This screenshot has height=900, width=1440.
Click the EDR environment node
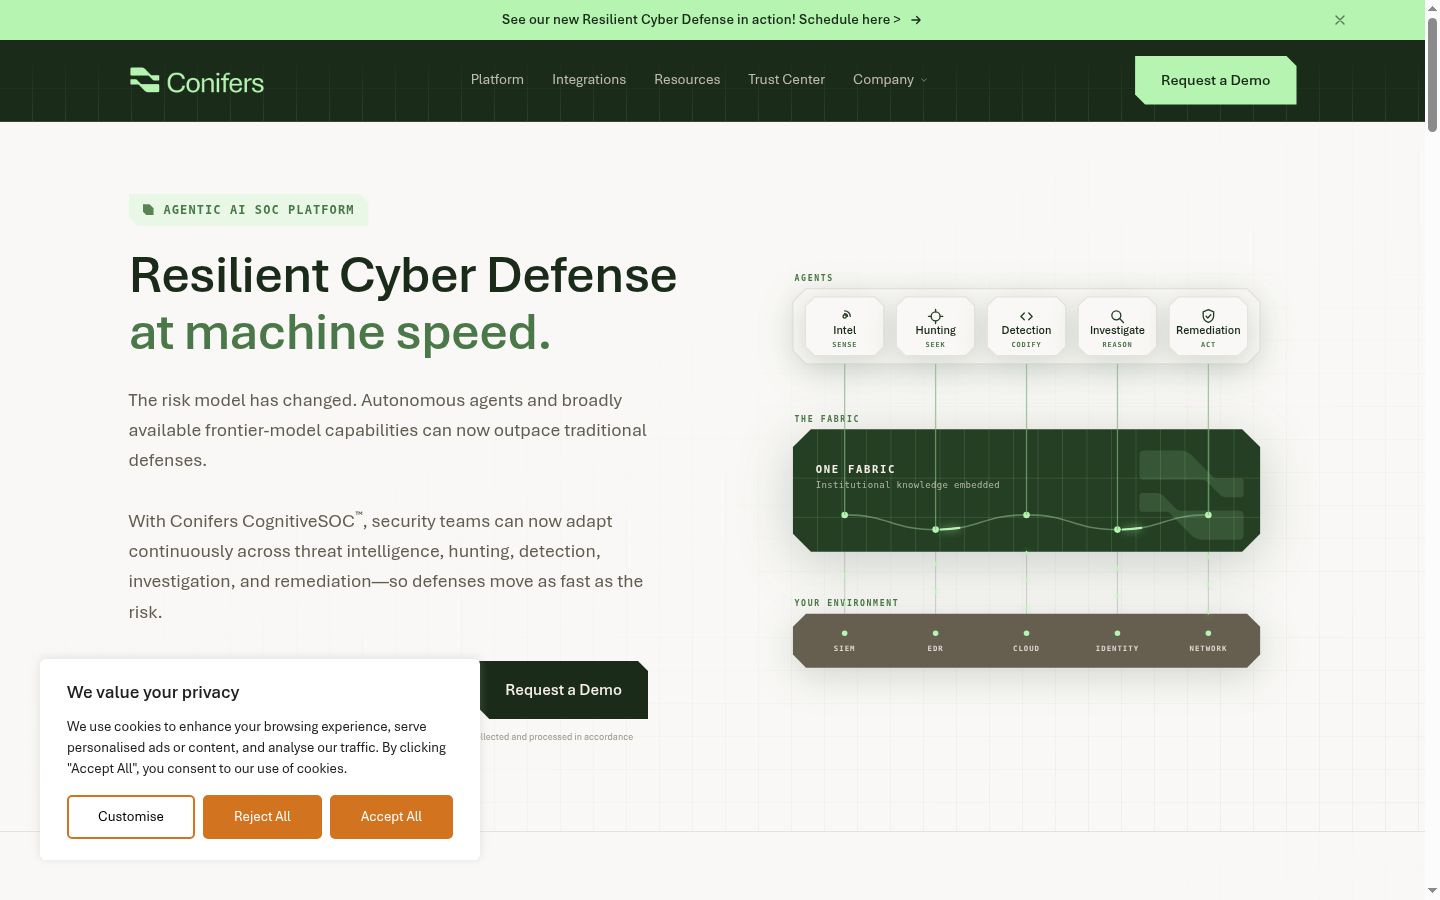(x=935, y=640)
